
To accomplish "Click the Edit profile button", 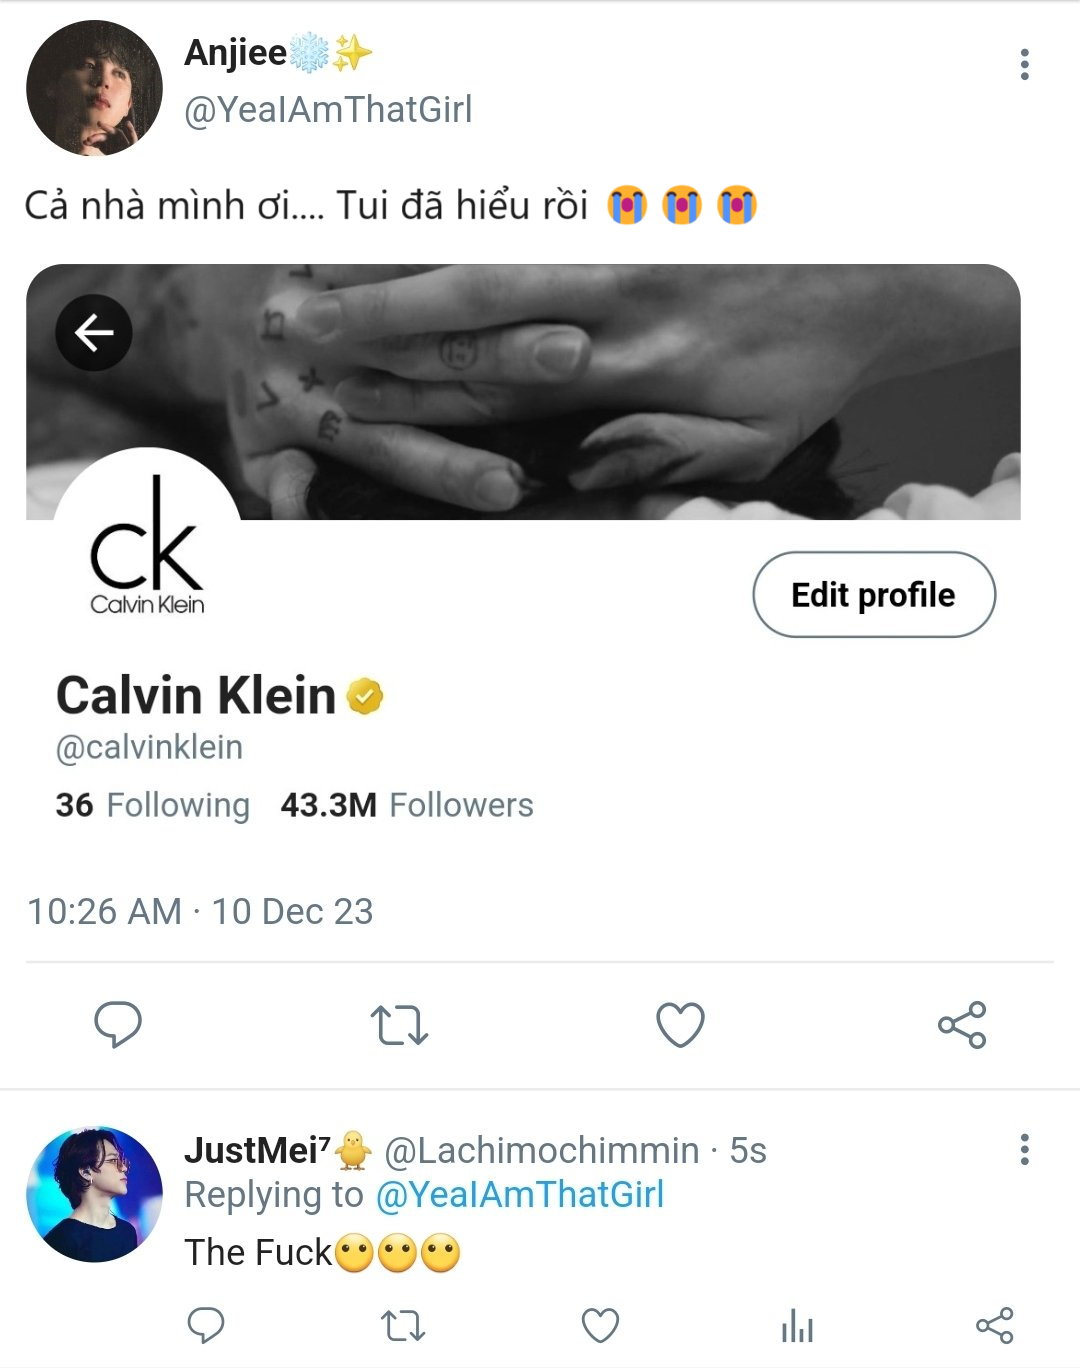I will tap(873, 595).
